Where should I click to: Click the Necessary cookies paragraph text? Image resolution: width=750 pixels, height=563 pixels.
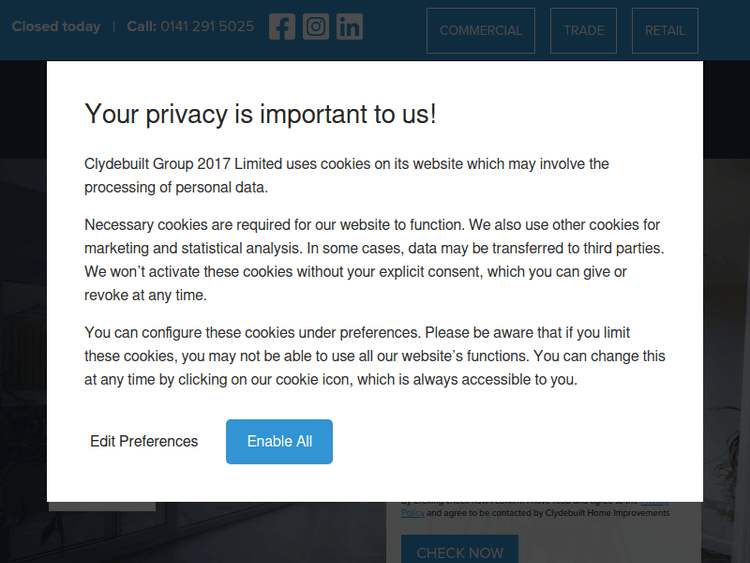(374, 260)
